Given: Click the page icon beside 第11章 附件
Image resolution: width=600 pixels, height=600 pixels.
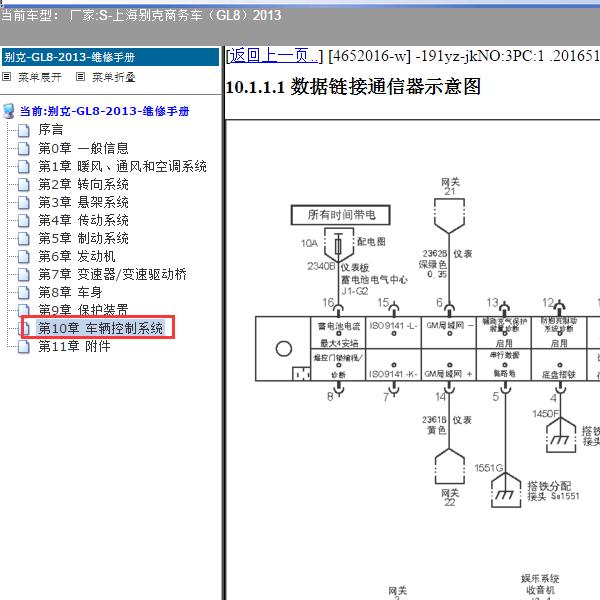Looking at the screenshot, I should (x=23, y=347).
